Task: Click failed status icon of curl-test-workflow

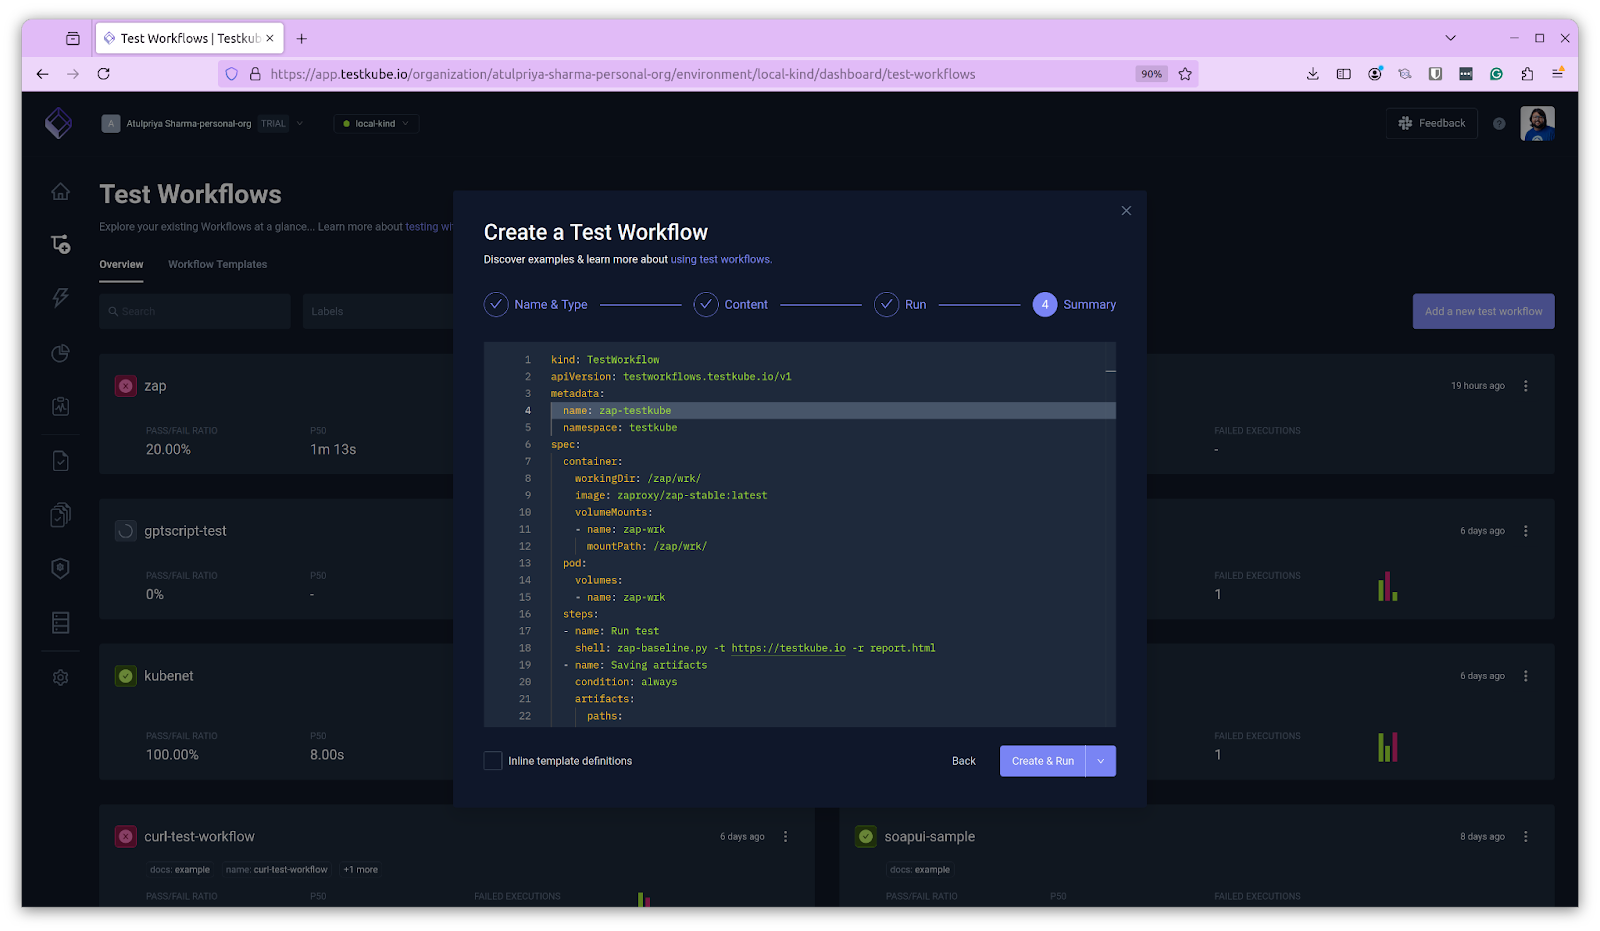Action: point(126,837)
